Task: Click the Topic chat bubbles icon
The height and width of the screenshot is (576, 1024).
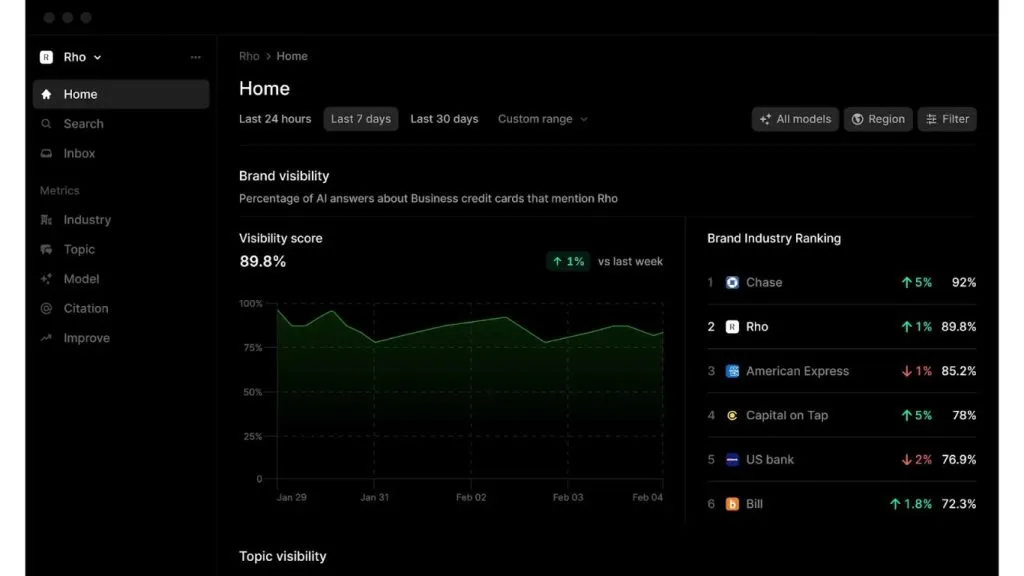Action: (46, 249)
